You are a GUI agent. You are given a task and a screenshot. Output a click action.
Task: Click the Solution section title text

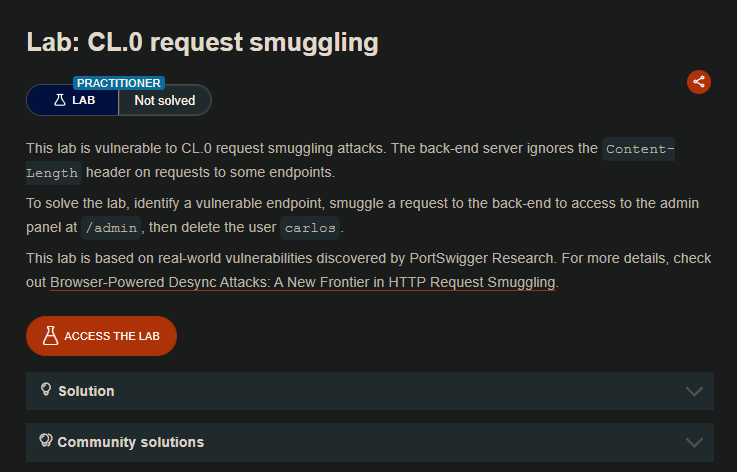(86, 391)
